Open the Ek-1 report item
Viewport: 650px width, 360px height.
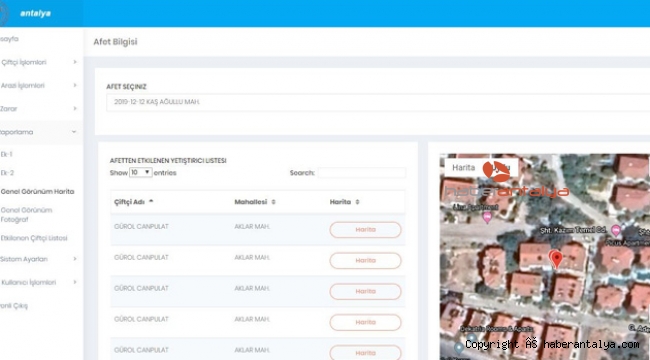pos(7,154)
